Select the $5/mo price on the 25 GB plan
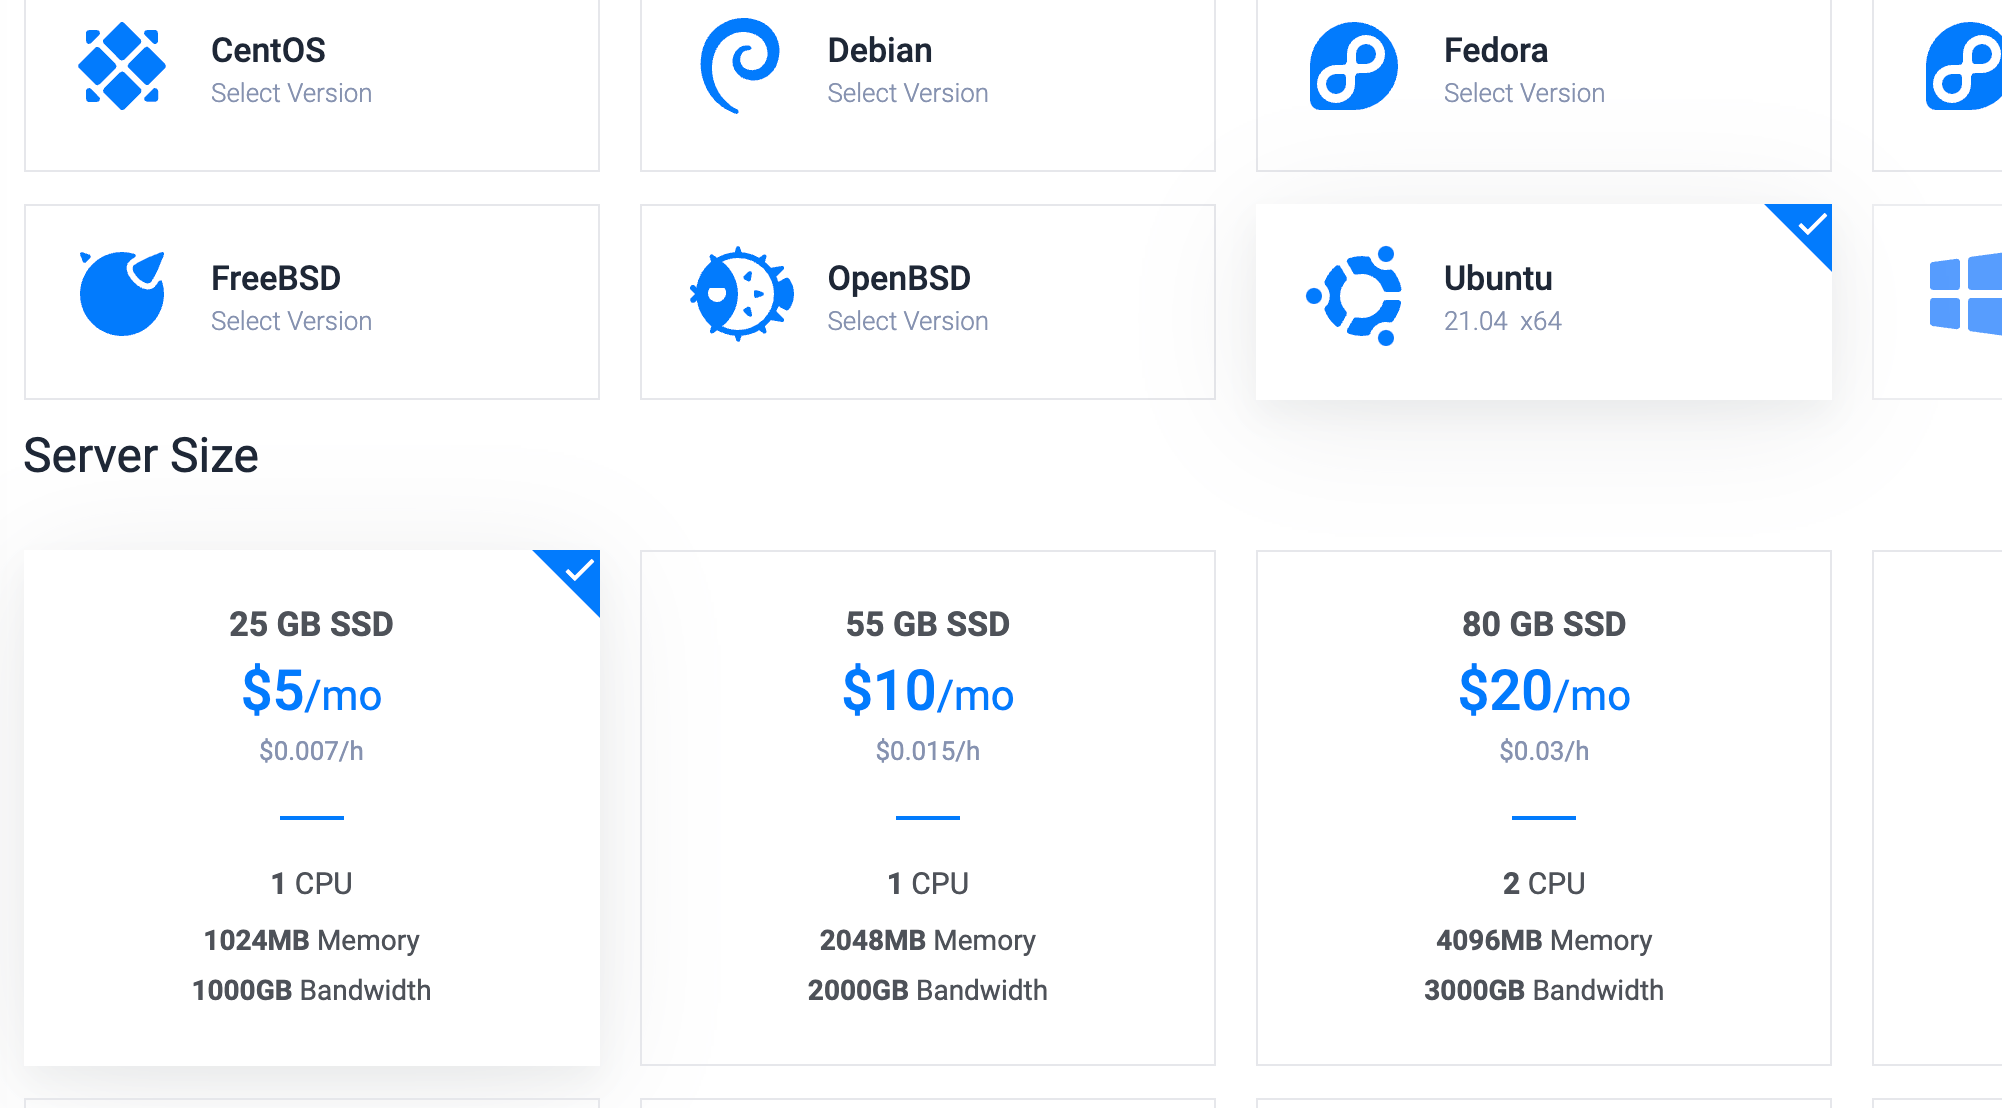2002x1108 pixels. coord(311,691)
